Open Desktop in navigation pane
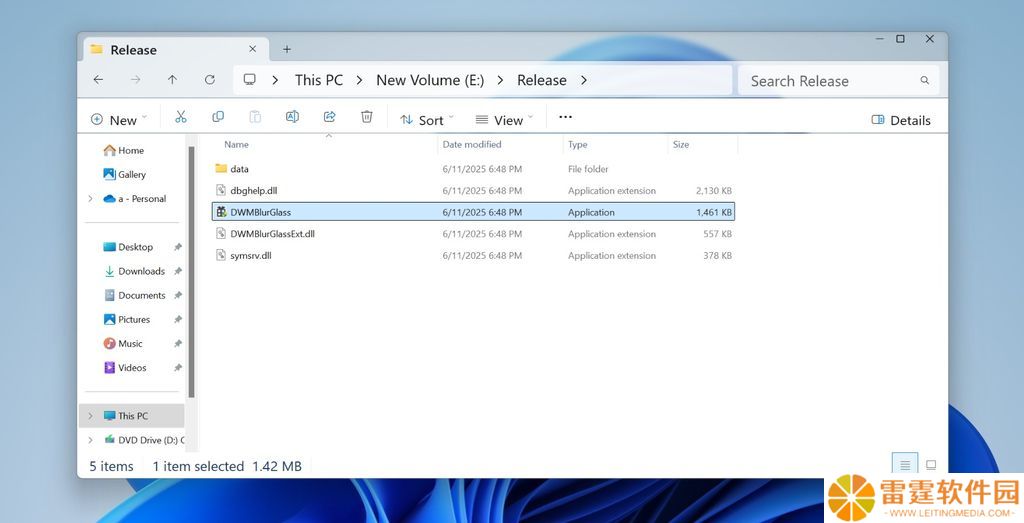 128,247
